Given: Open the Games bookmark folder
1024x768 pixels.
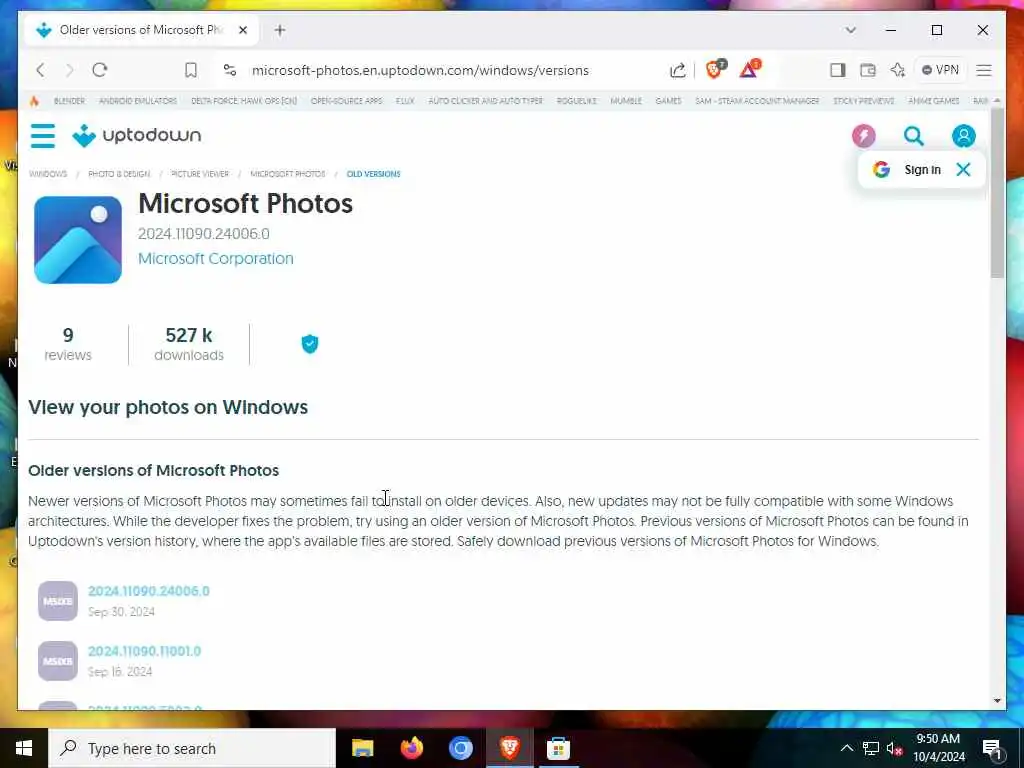Looking at the screenshot, I should [668, 101].
